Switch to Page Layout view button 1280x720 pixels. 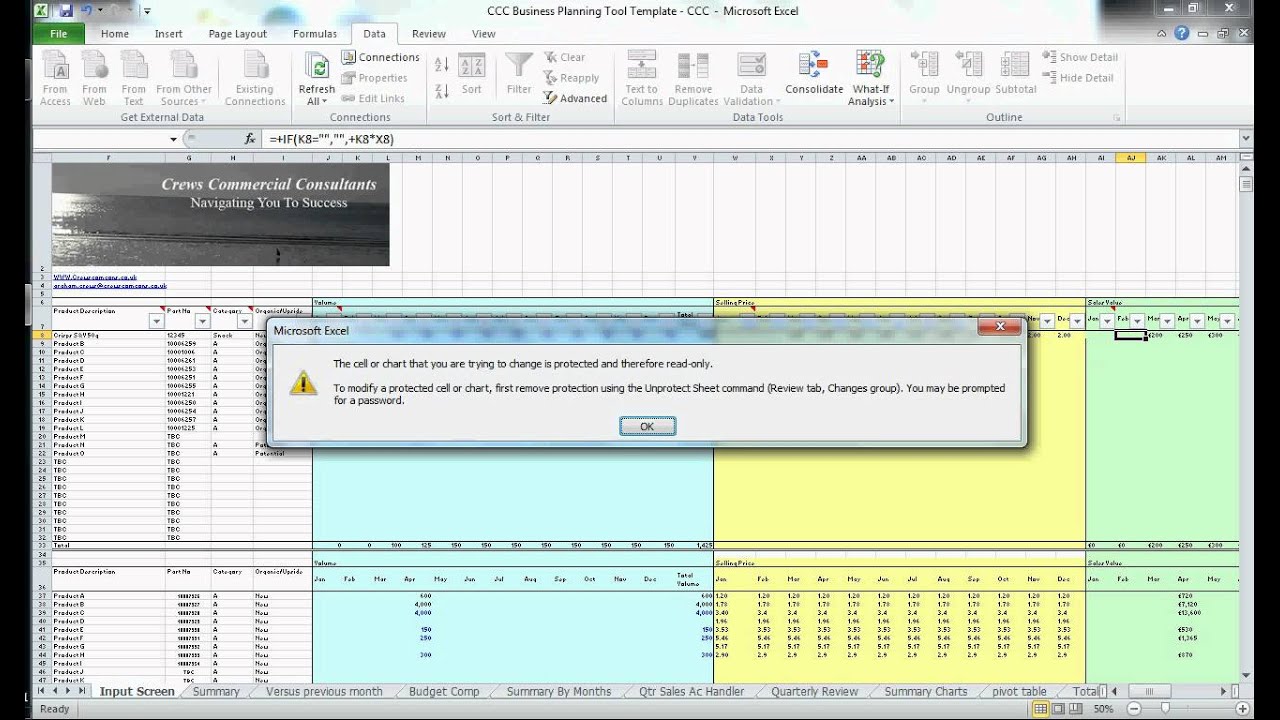(1057, 709)
